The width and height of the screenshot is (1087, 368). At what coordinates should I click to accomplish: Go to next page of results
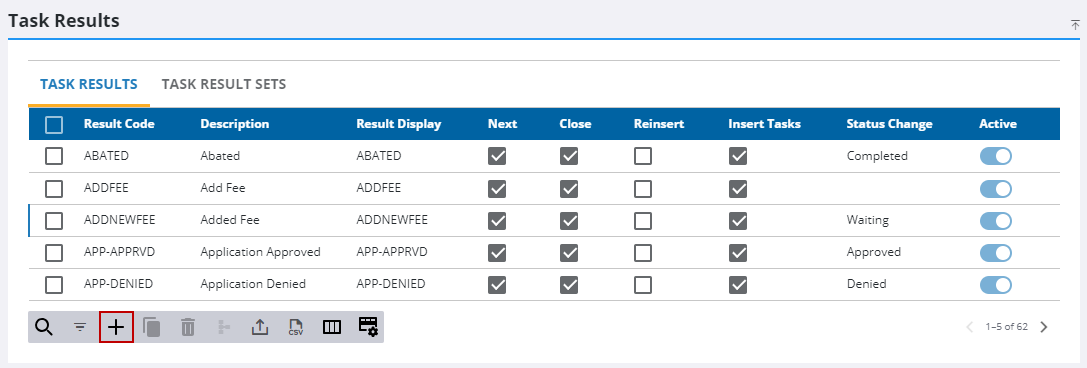click(x=1044, y=327)
